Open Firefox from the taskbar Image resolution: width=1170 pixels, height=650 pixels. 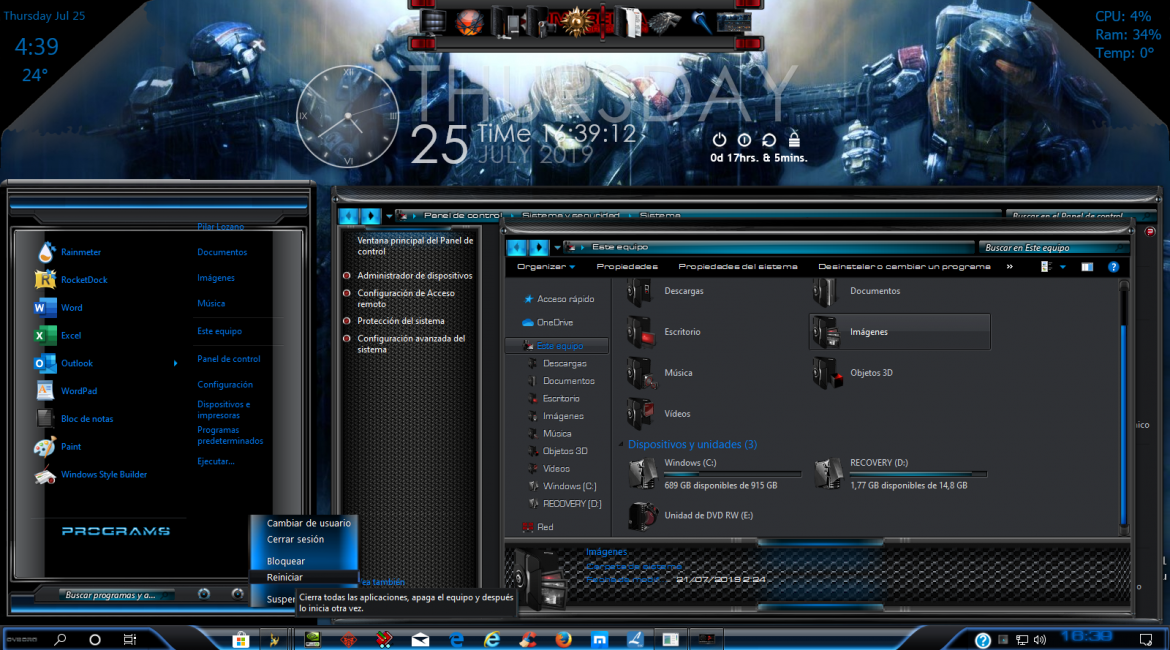pos(563,640)
